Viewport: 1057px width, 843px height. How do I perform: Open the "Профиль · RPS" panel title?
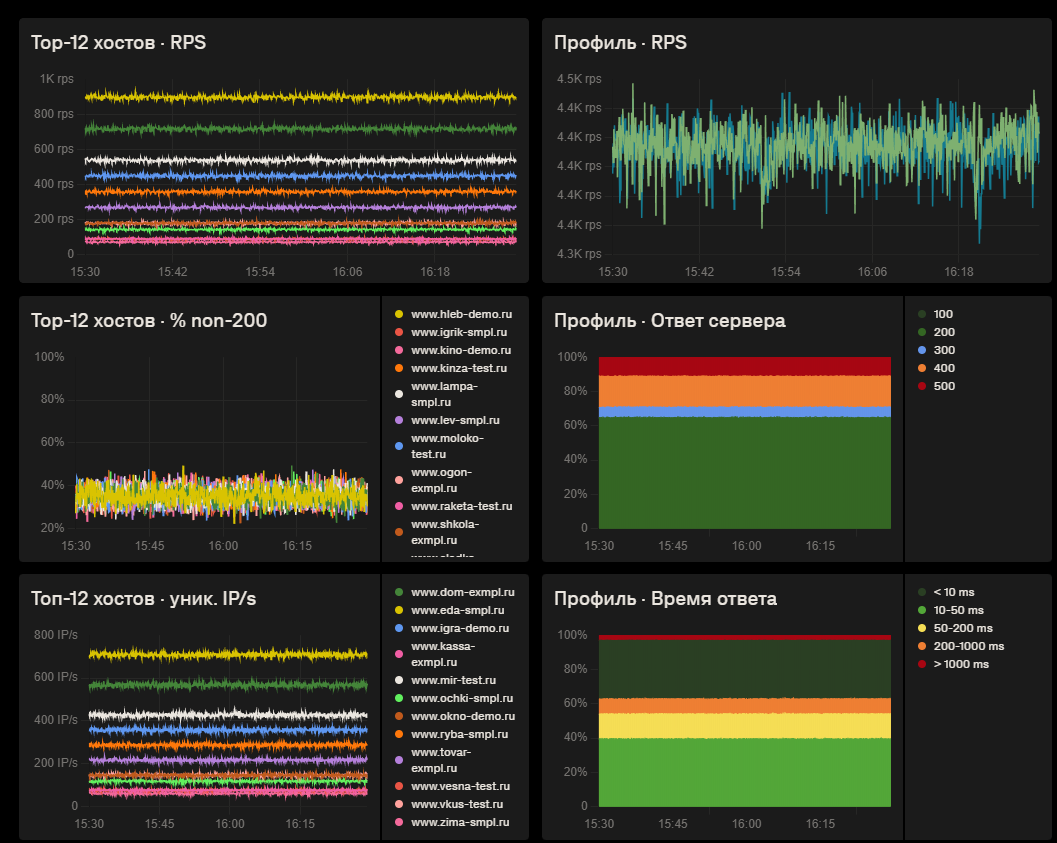click(620, 42)
